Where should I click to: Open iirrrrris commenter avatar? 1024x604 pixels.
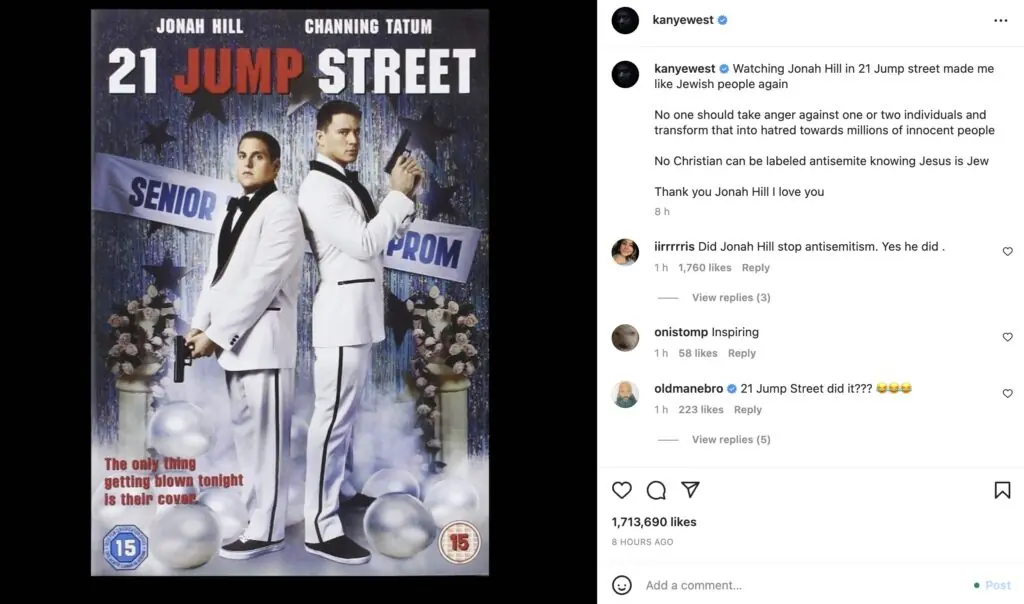[625, 252]
